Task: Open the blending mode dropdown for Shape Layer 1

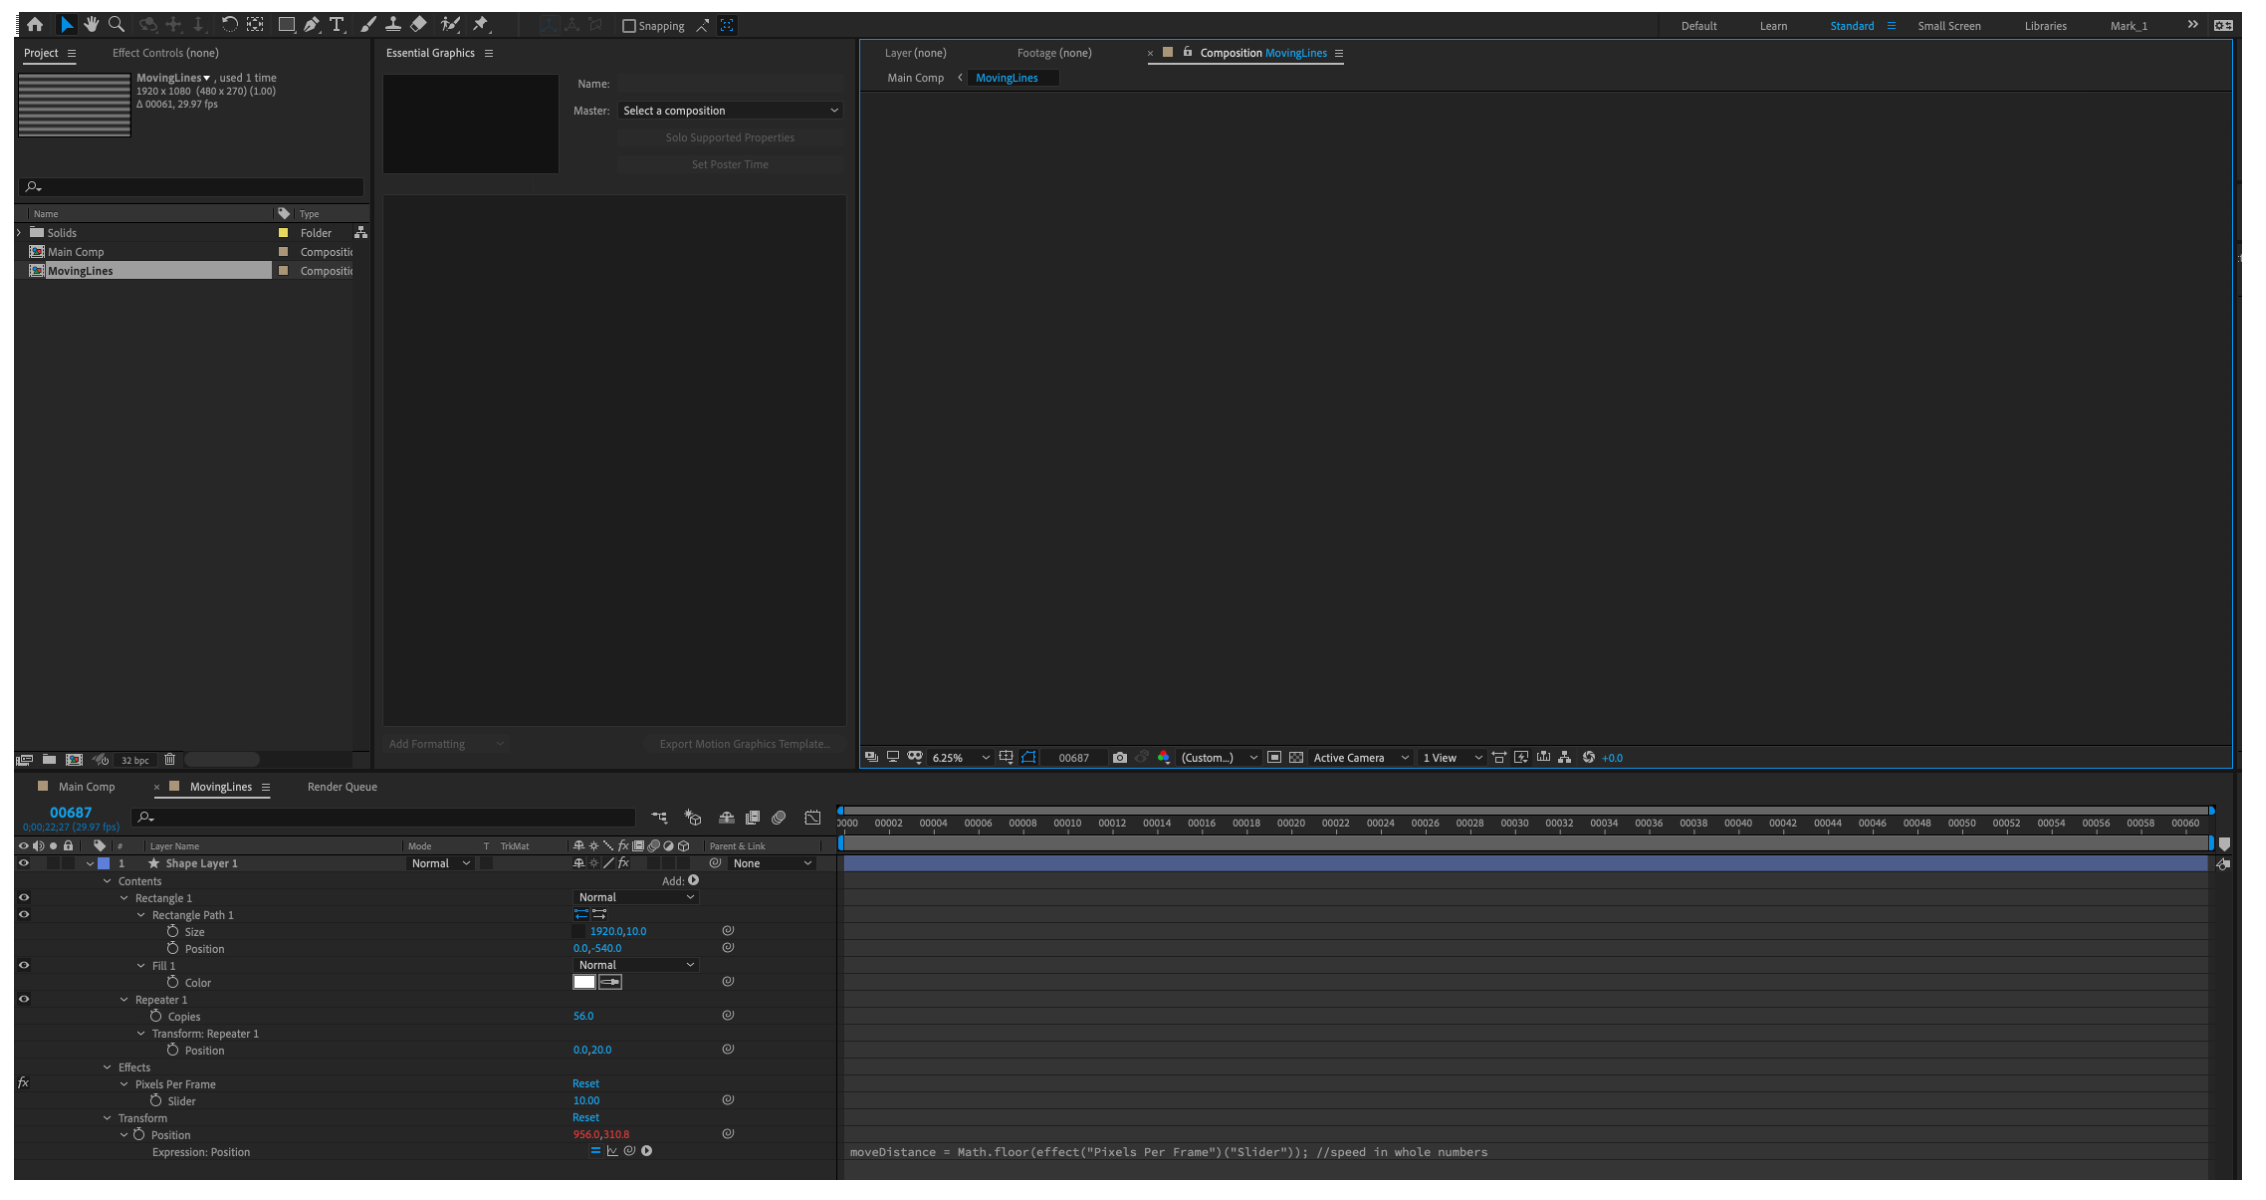Action: click(438, 863)
